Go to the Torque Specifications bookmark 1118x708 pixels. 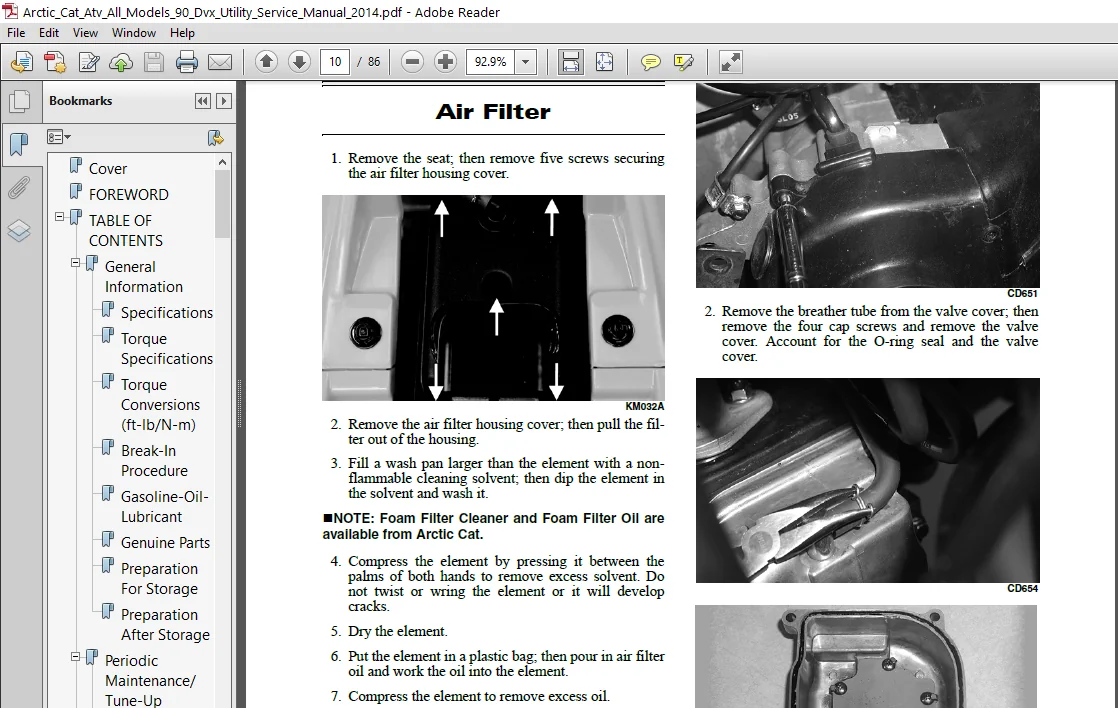[x=167, y=349]
